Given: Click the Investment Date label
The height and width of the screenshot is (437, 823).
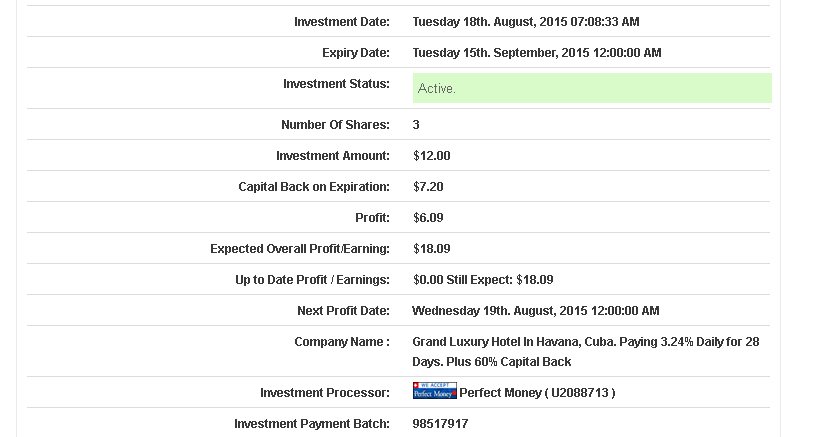Looking at the screenshot, I should click(x=341, y=22).
